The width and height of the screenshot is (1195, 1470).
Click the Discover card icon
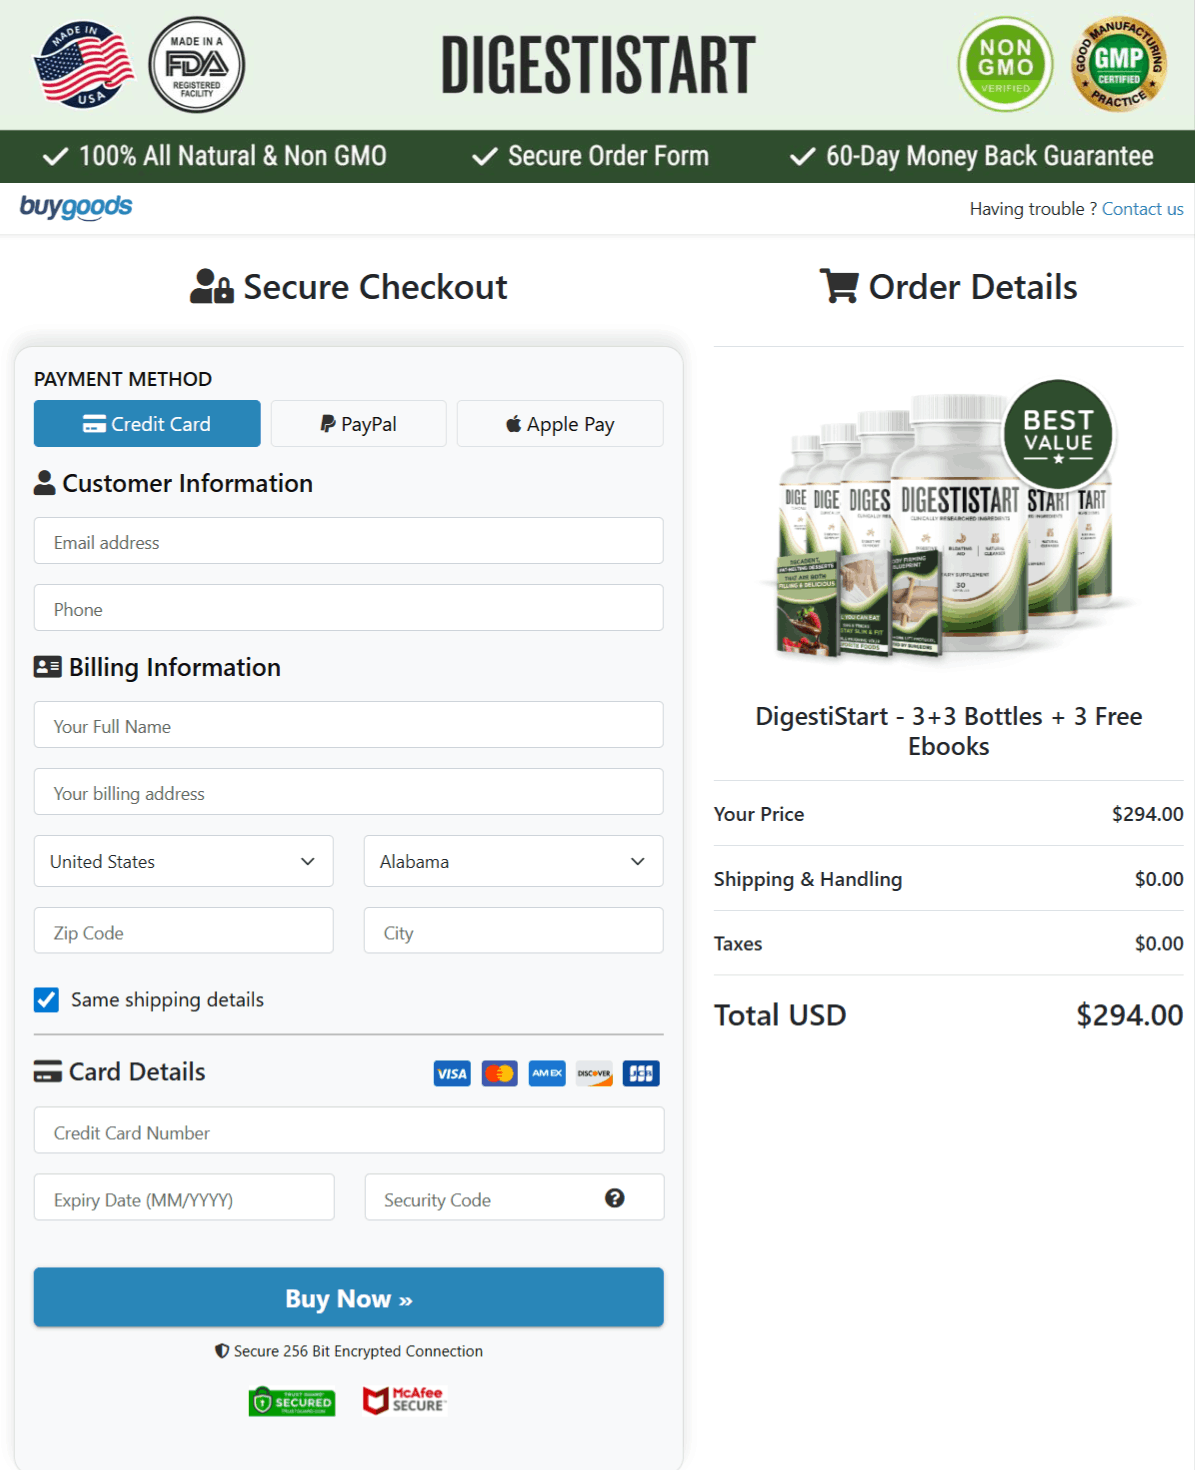point(594,1073)
